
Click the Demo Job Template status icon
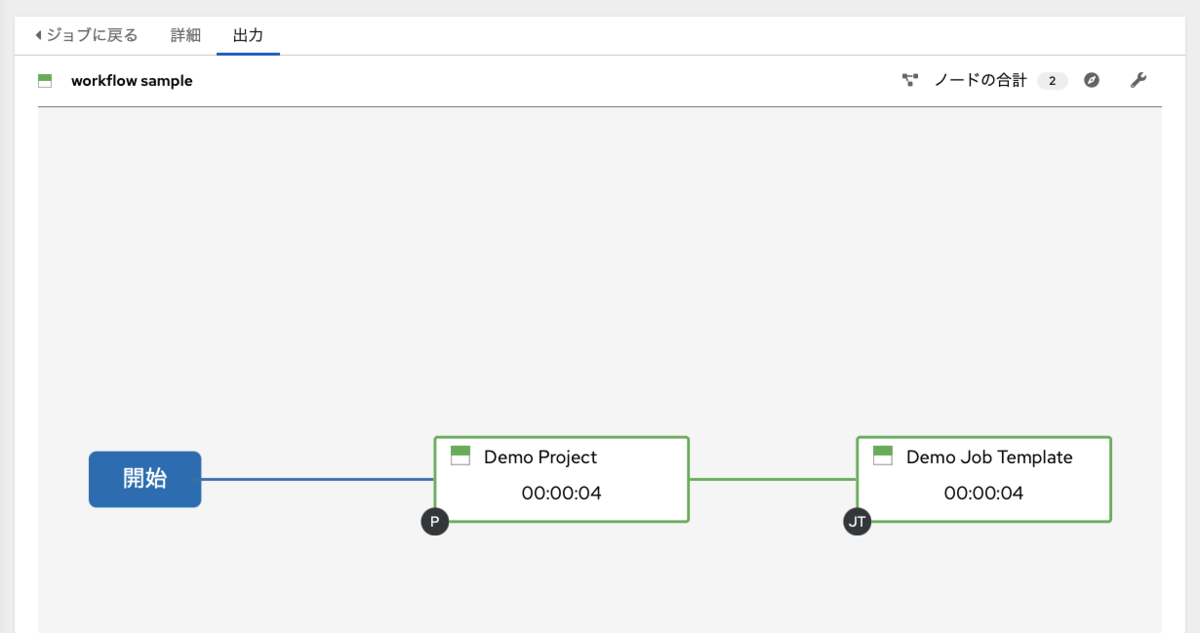883,456
